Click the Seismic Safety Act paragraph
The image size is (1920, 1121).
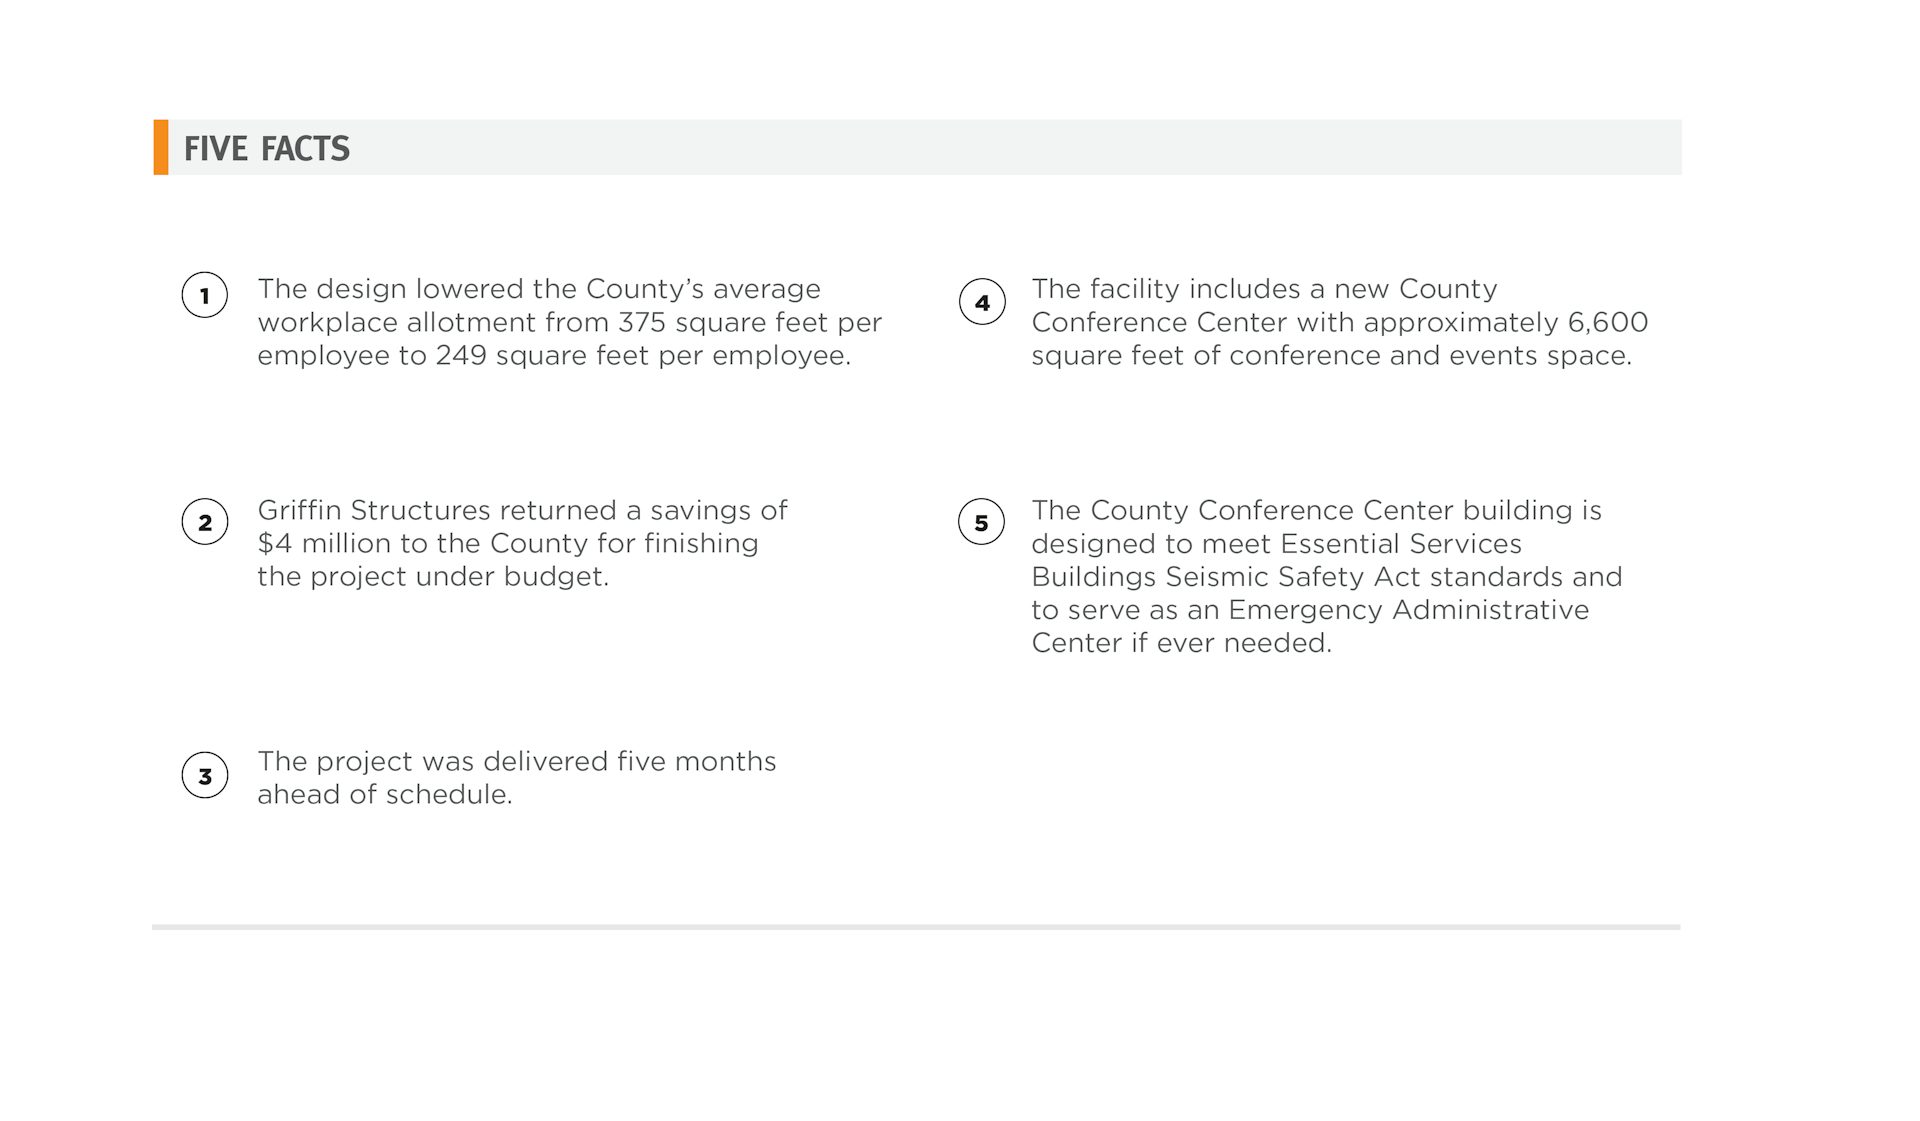point(1327,576)
